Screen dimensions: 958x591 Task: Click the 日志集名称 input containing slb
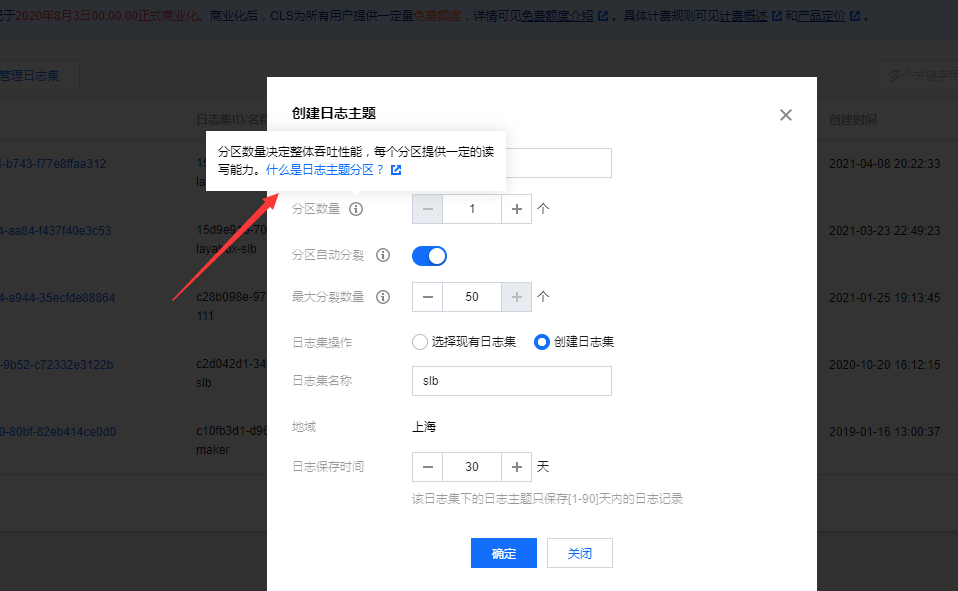[512, 381]
